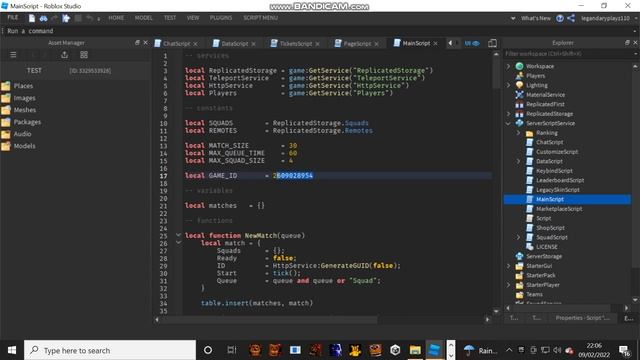
Task: Close the Asset Manager panel
Action: 145,42
